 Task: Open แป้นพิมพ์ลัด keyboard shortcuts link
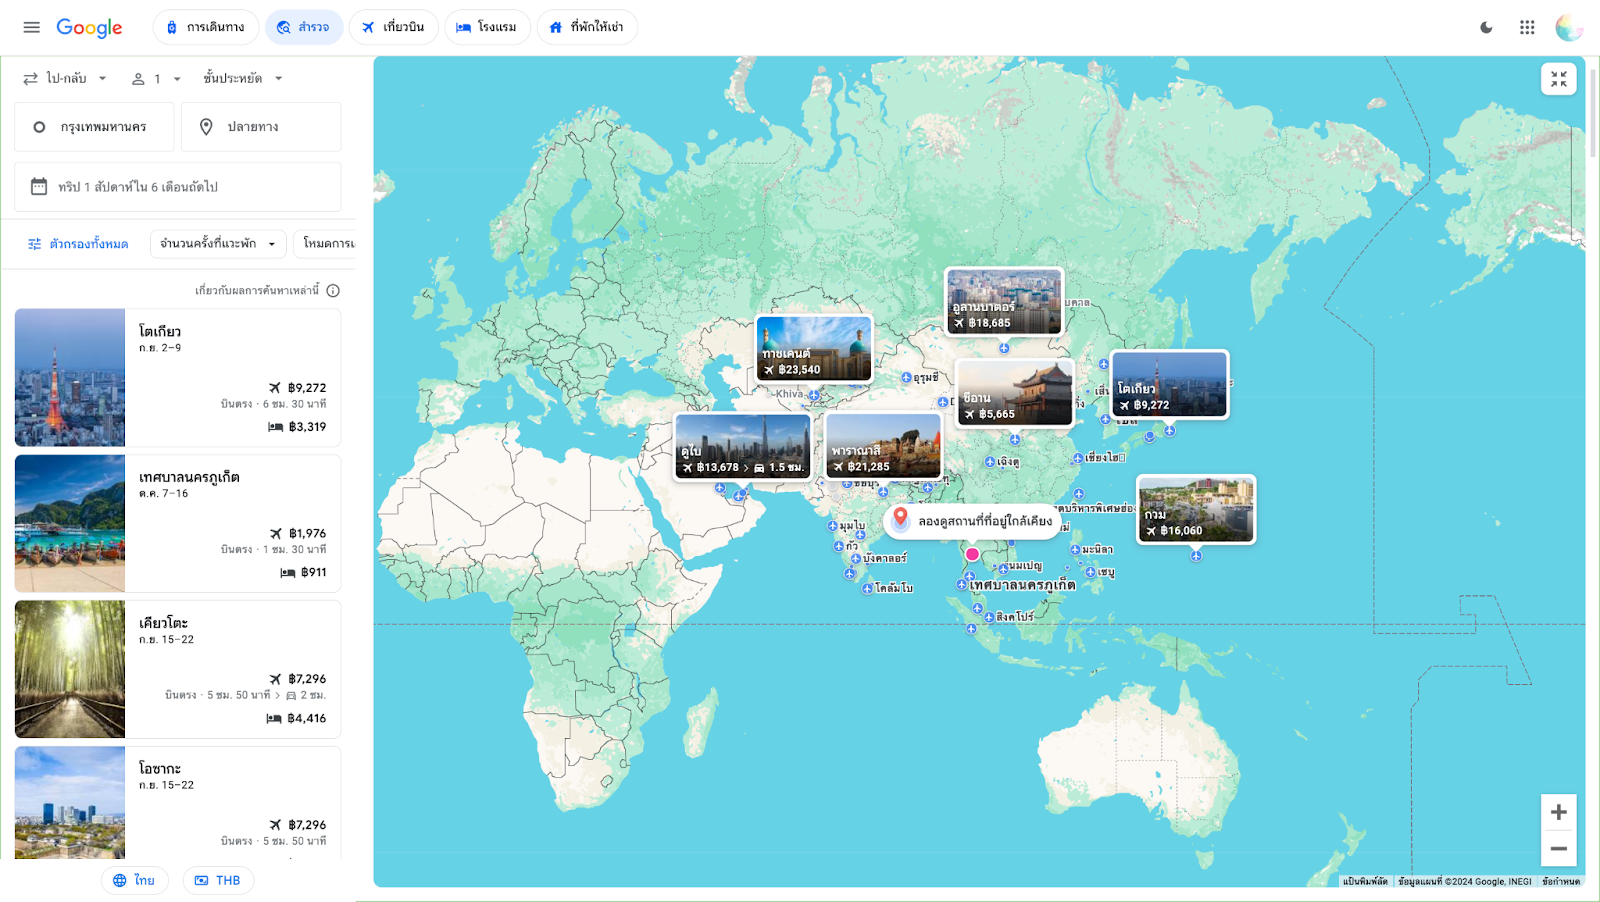pos(1365,881)
